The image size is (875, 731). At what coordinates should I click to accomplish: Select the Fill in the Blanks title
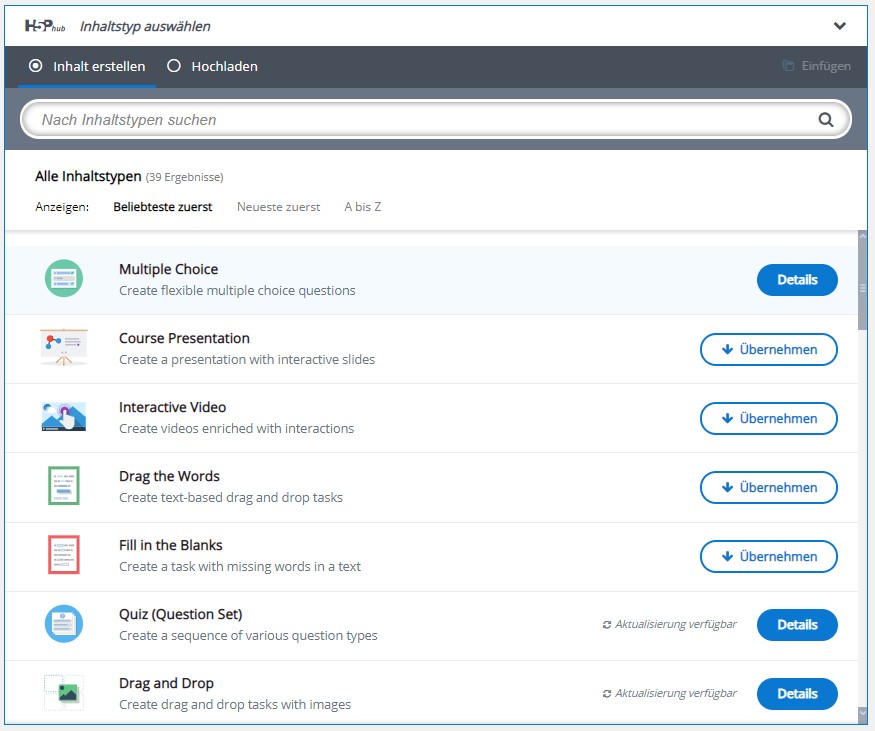click(171, 545)
